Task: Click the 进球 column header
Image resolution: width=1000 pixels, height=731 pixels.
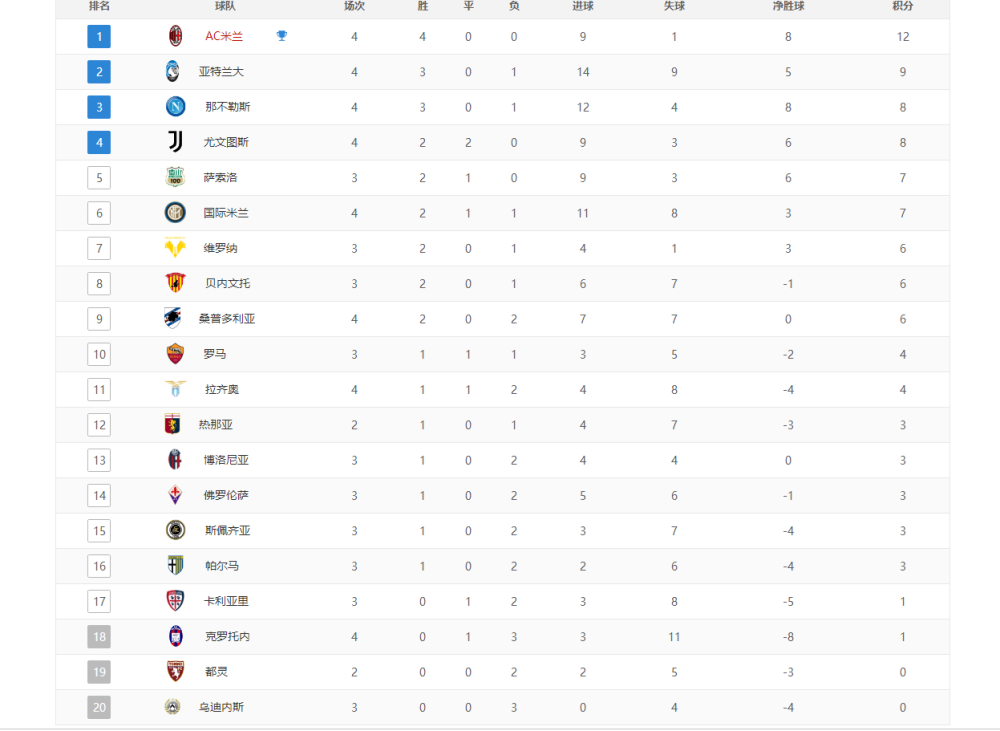Action: (583, 6)
